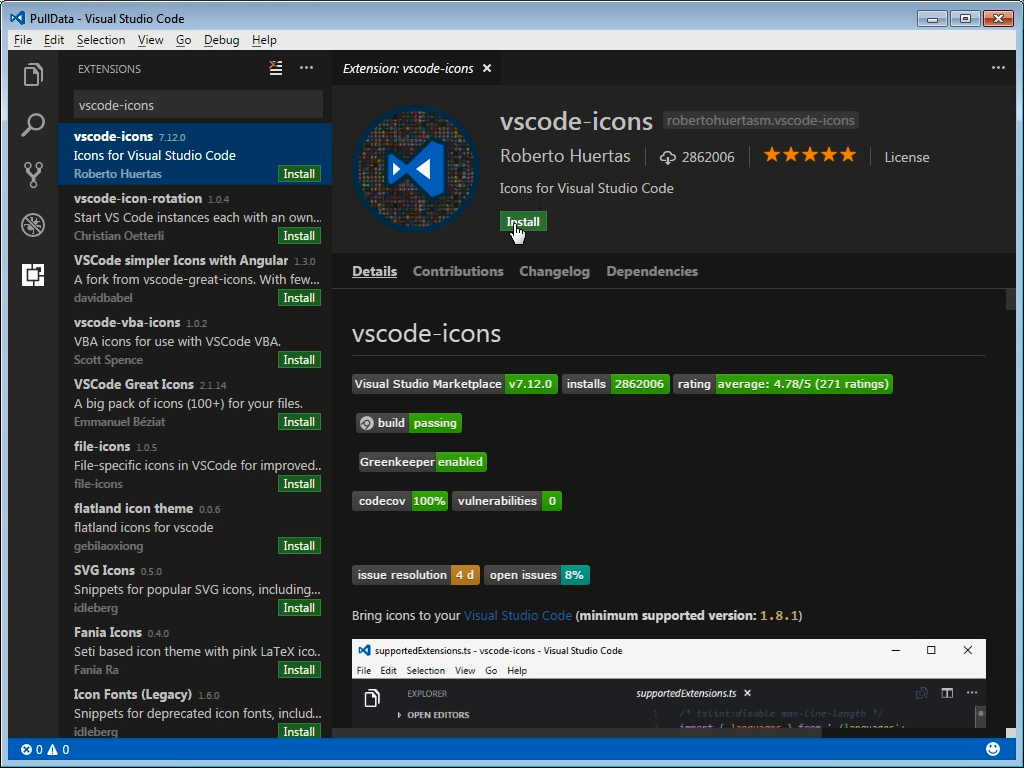This screenshot has width=1024, height=768.
Task: Select the Fania Icons list entry
Action: (195, 650)
